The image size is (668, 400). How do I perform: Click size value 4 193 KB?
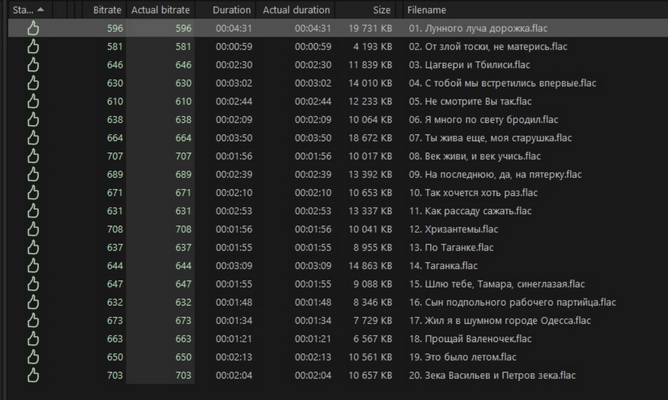click(x=372, y=46)
